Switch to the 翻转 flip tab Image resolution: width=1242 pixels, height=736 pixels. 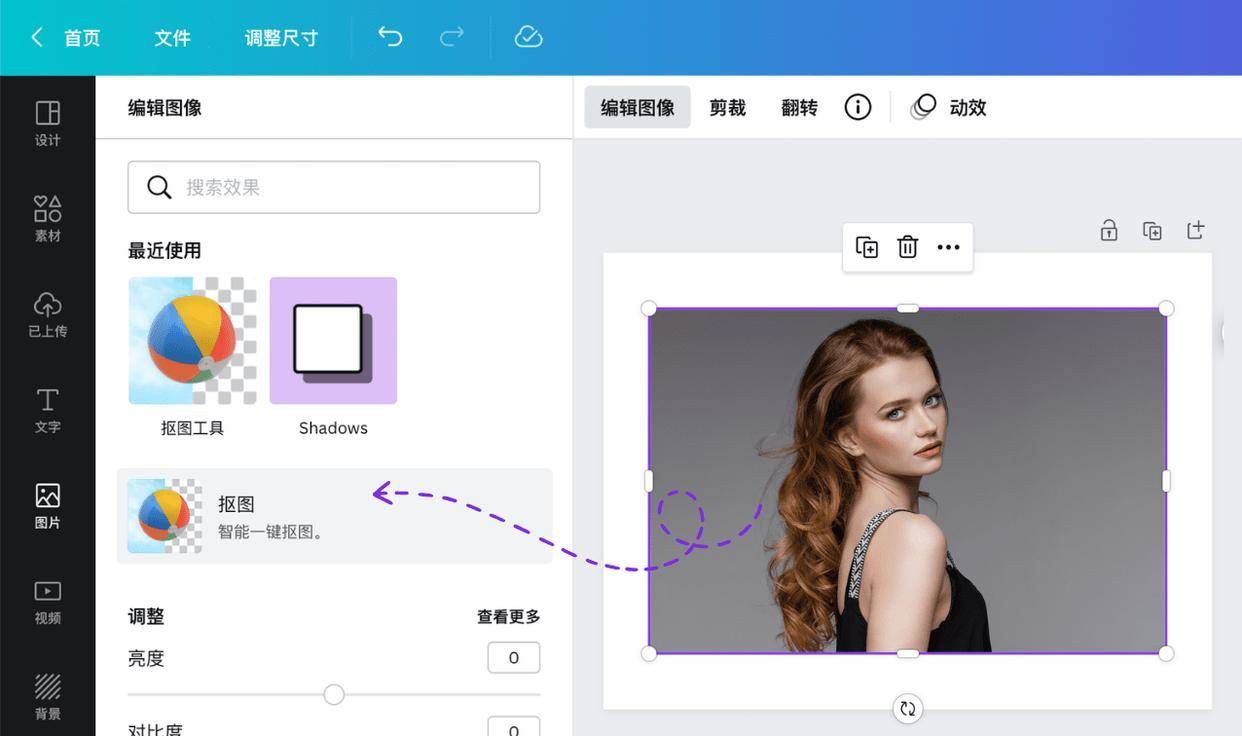click(799, 106)
